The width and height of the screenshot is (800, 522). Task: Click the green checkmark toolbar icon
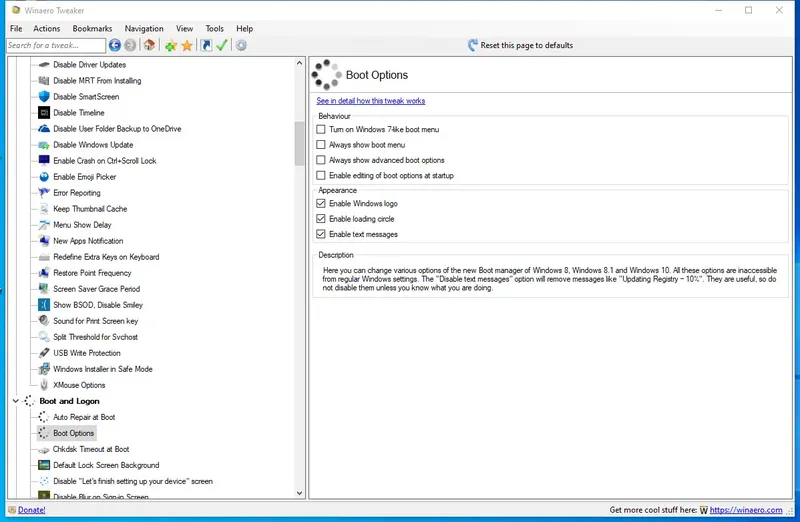221,45
